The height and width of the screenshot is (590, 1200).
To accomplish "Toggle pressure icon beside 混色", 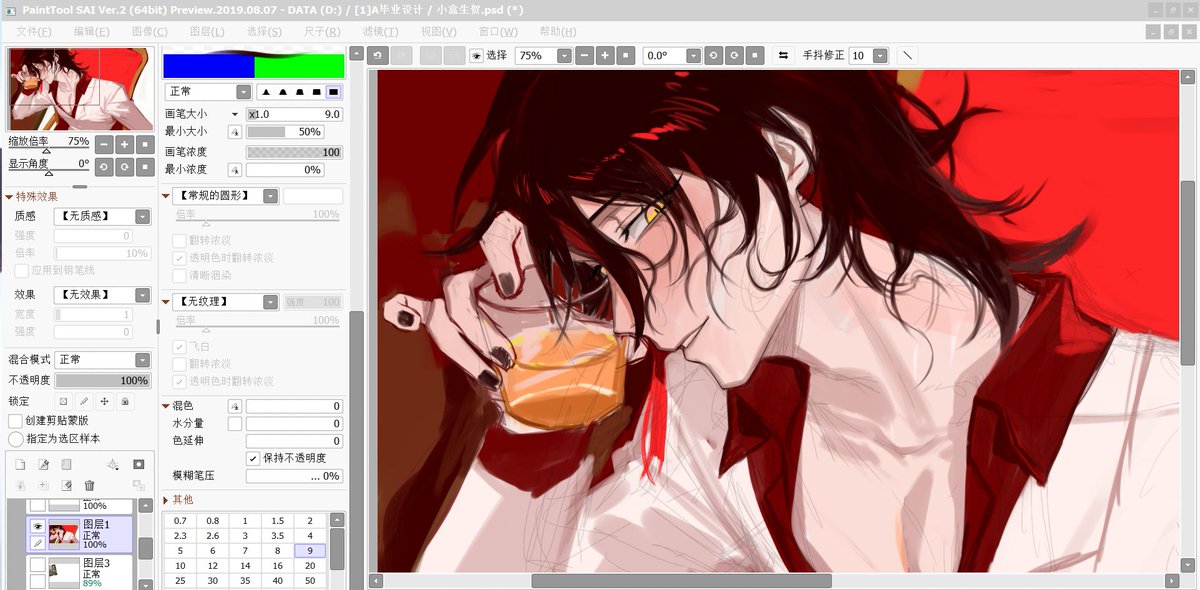I will pyautogui.click(x=235, y=406).
